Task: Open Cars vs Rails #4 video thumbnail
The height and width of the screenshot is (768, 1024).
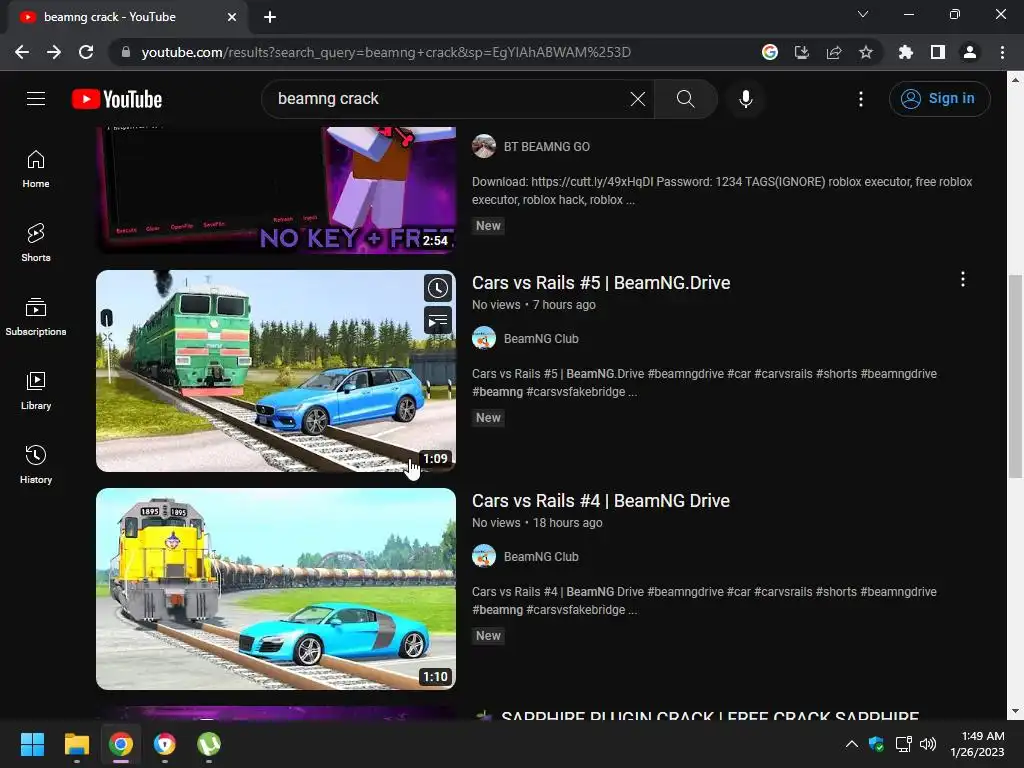Action: (276, 588)
